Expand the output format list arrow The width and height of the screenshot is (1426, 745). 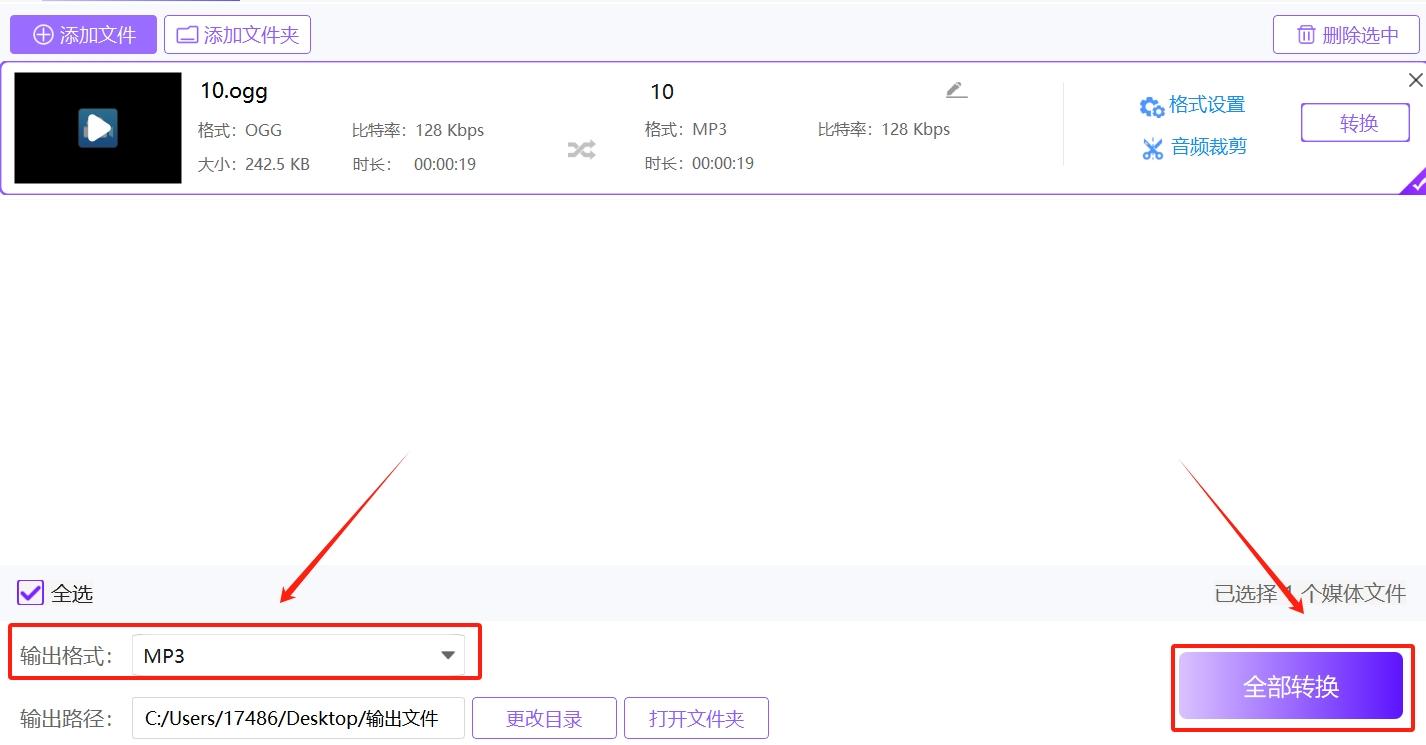447,655
